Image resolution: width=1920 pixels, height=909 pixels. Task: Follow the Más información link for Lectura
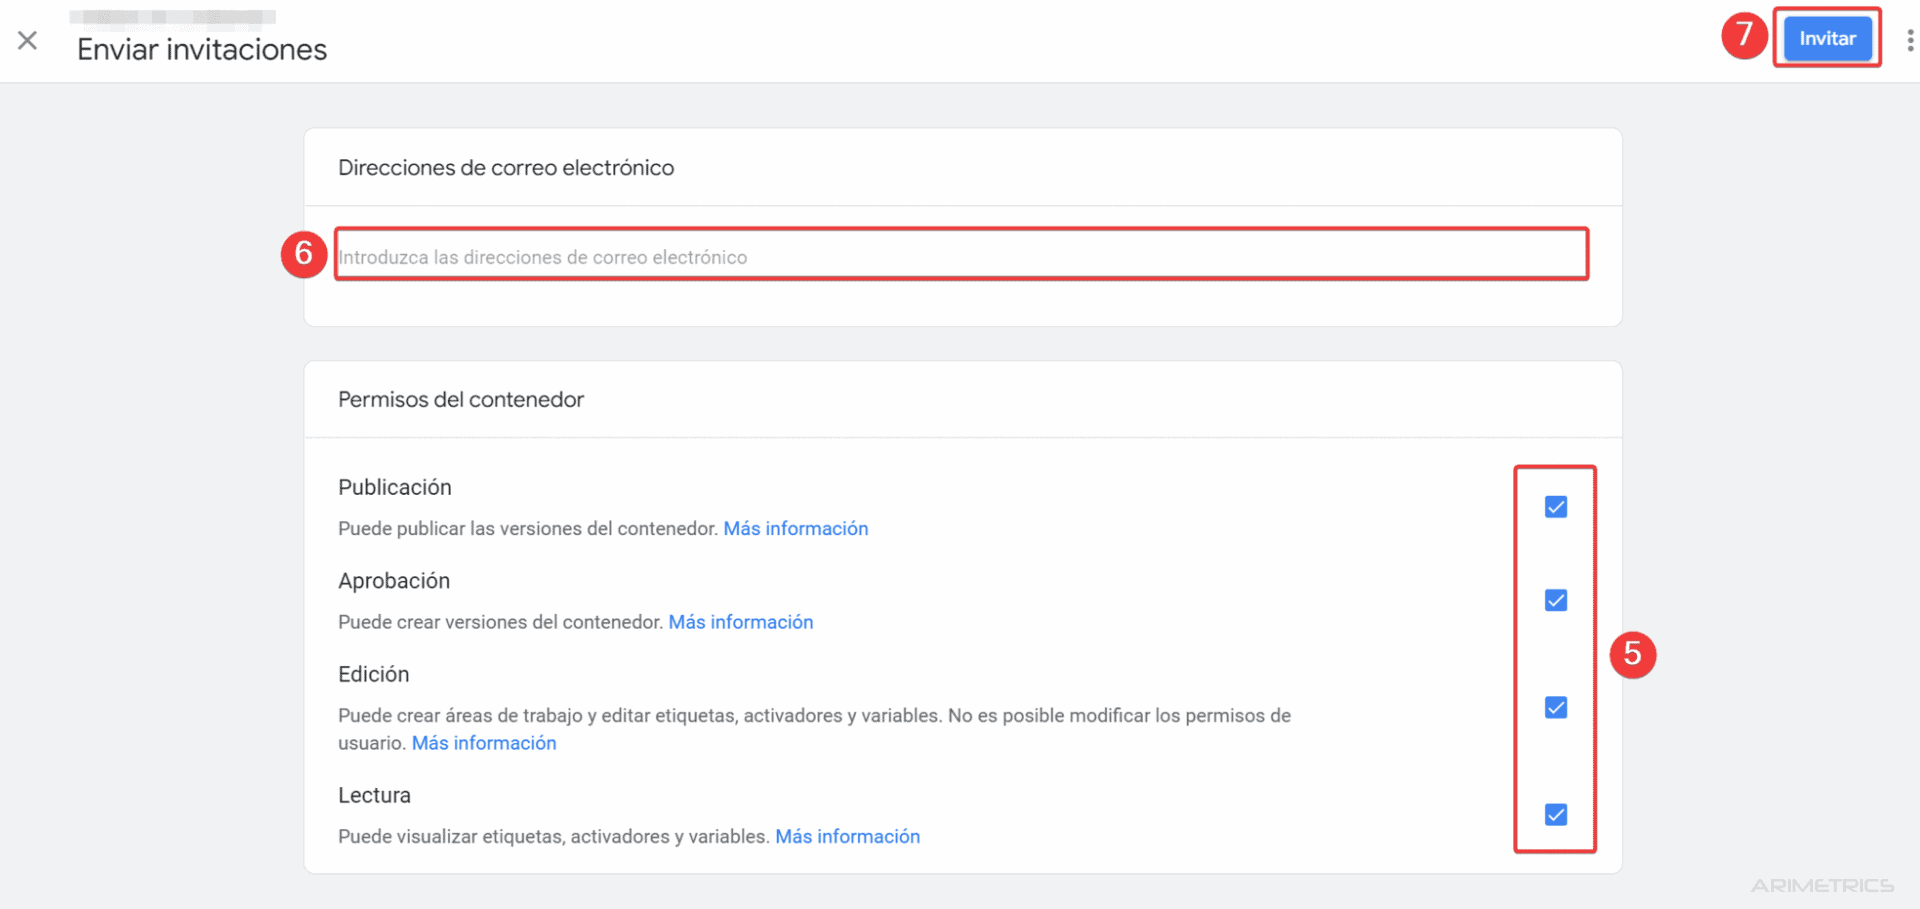tap(847, 836)
